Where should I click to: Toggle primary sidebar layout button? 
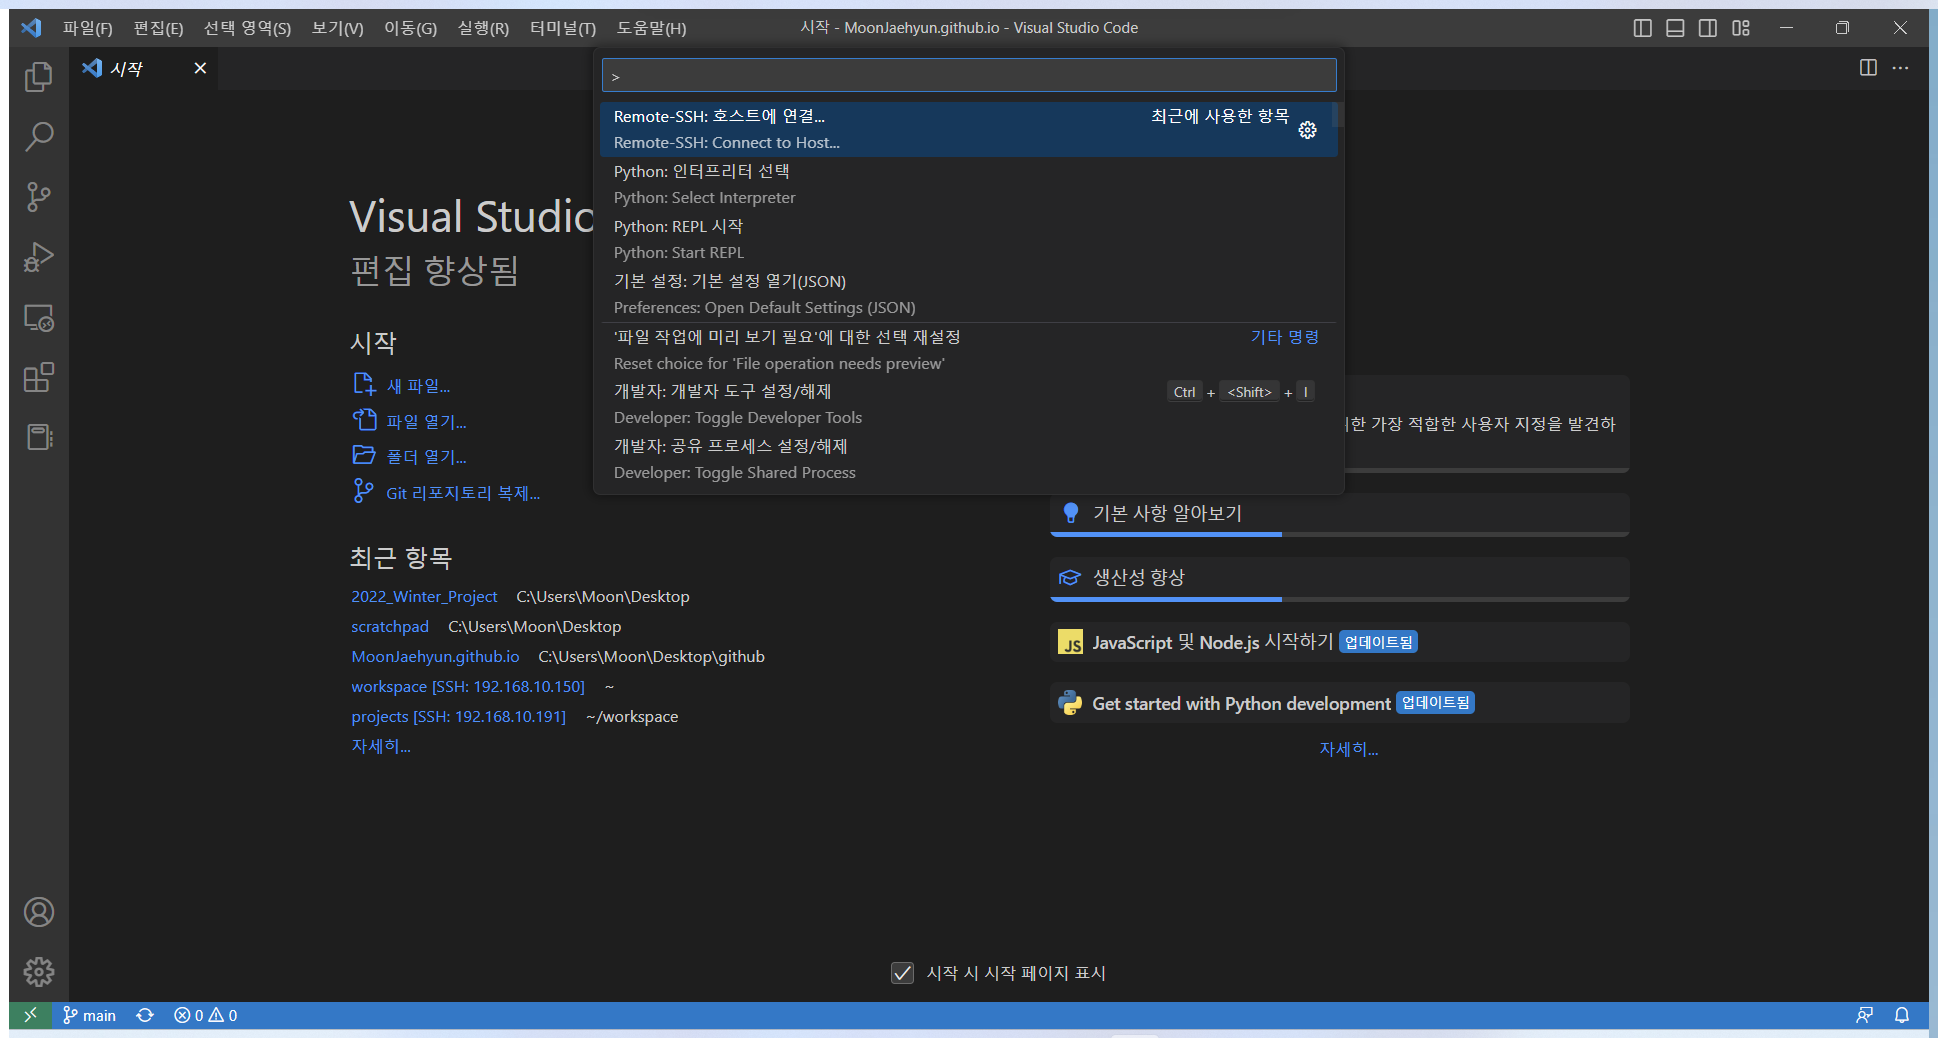click(x=1642, y=28)
